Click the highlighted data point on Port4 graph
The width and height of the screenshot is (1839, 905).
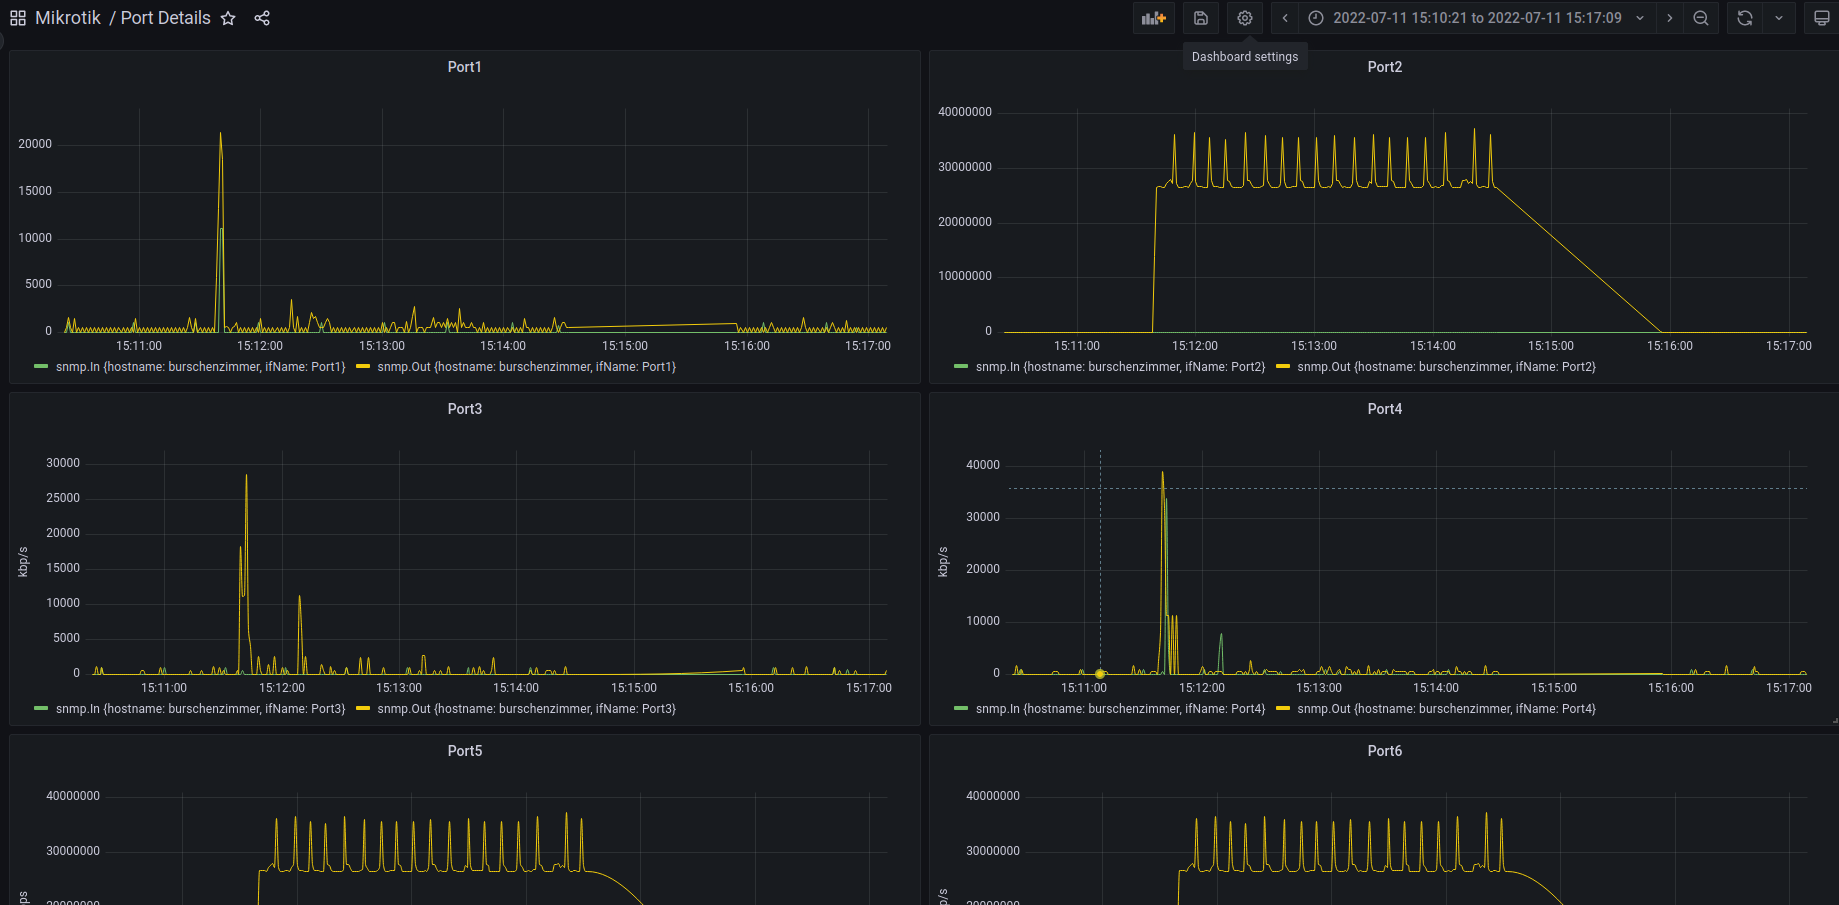[x=1100, y=674]
